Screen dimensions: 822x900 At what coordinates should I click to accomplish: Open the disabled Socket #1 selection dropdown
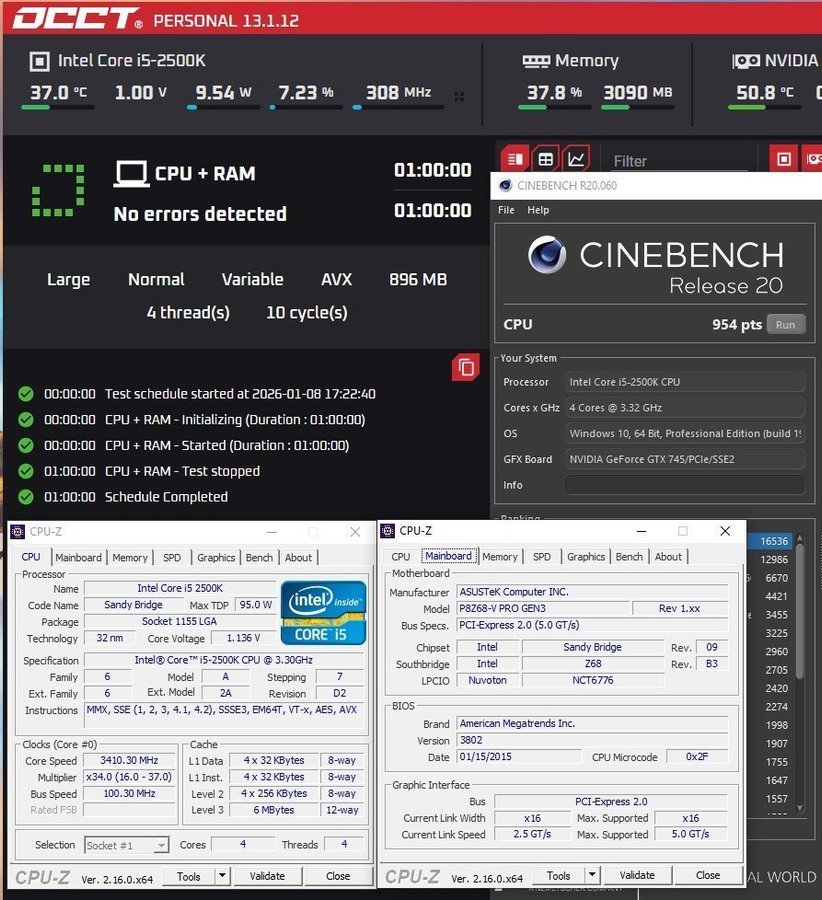pos(127,845)
